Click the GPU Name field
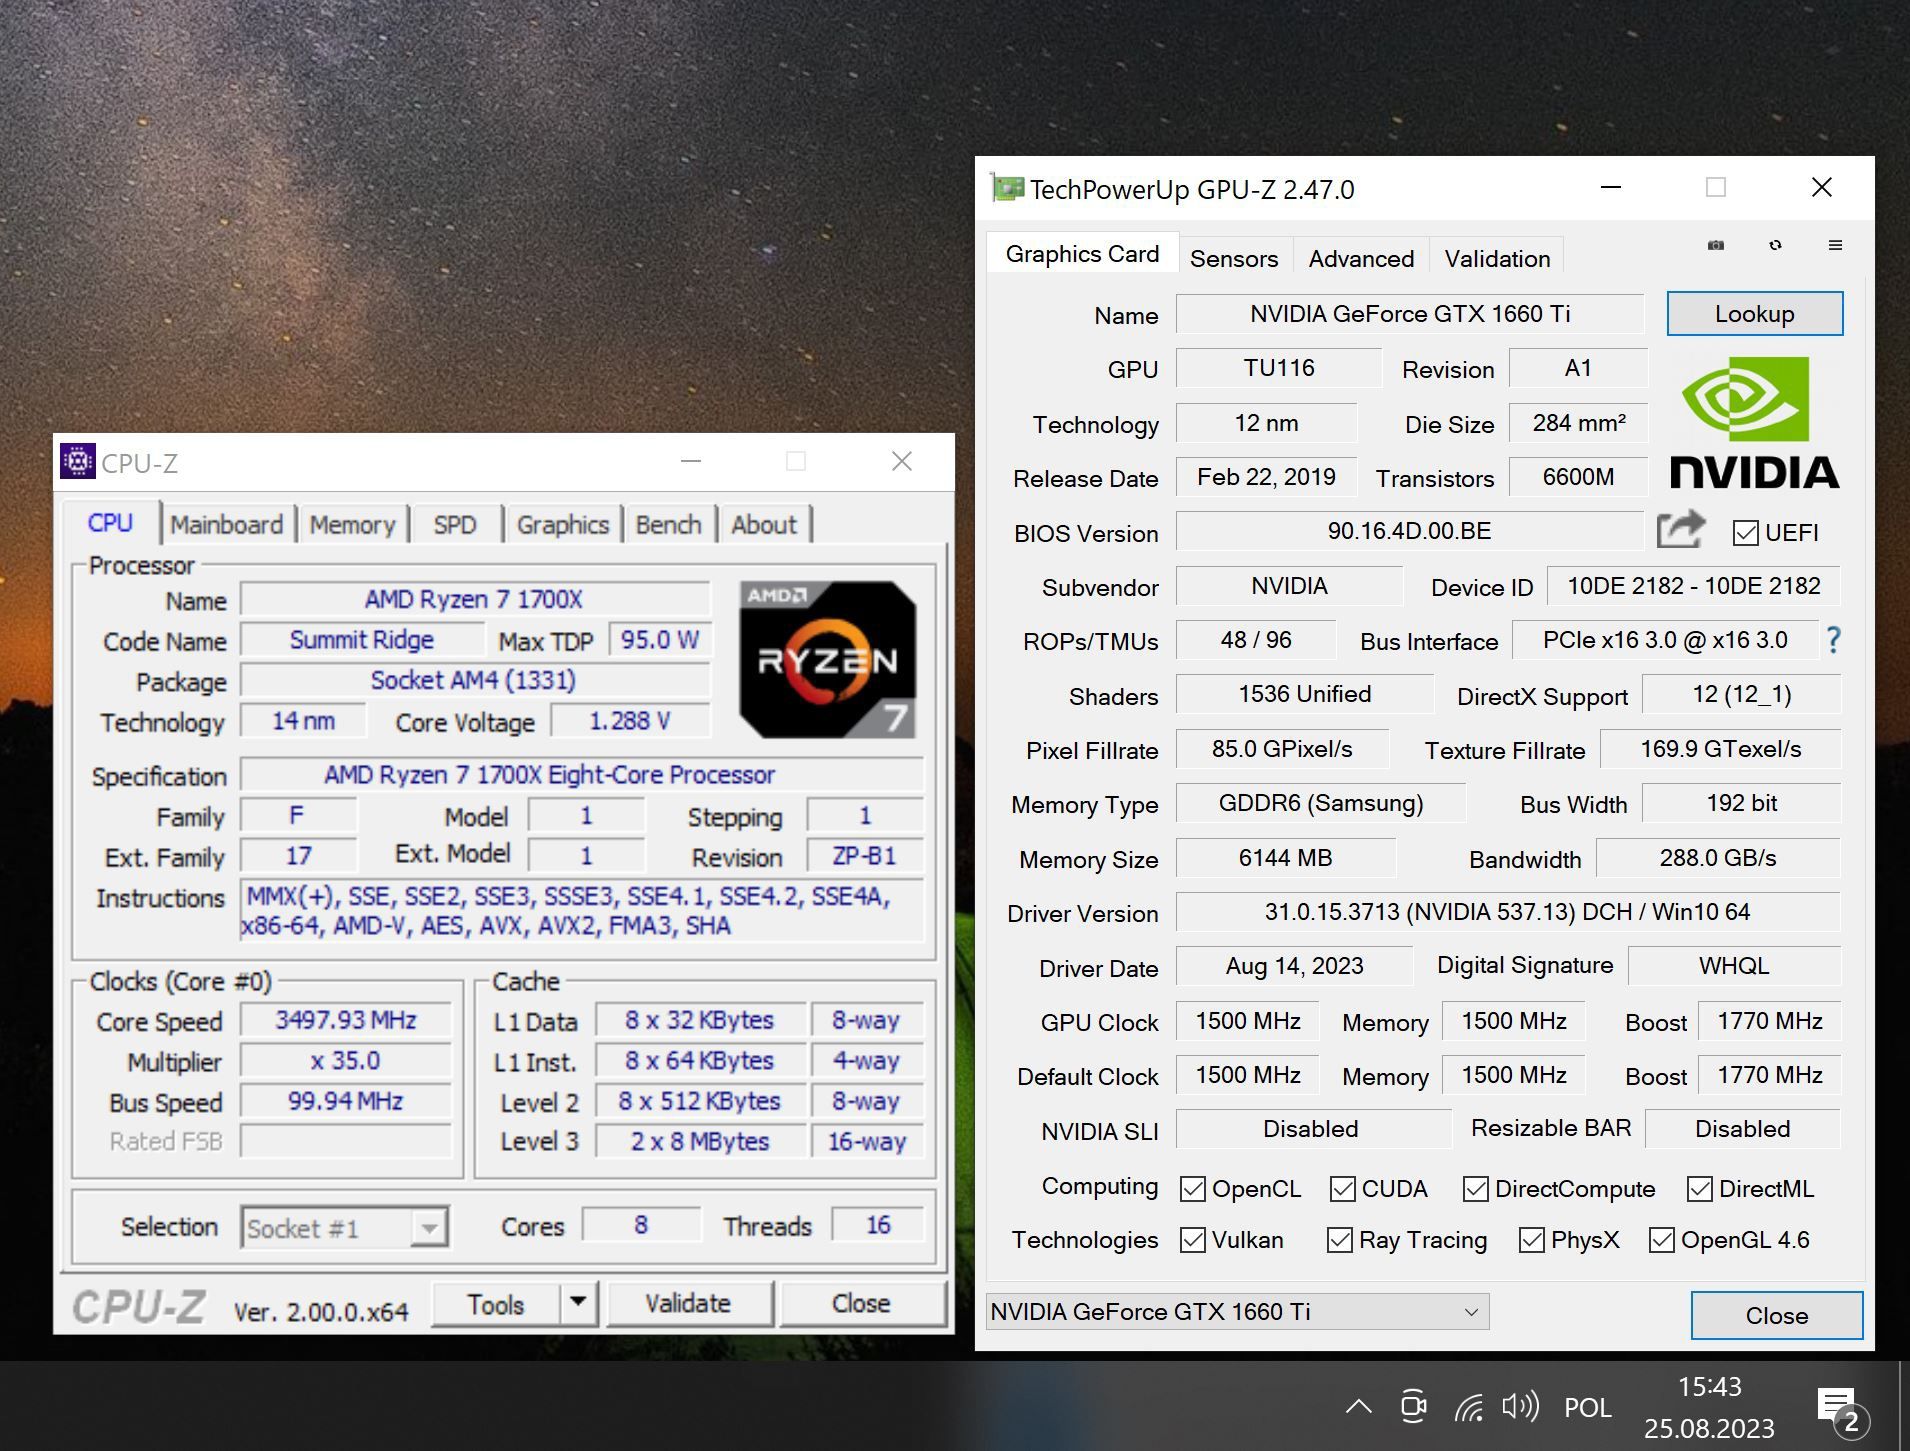Screen dimensions: 1910x1451 1409,314
